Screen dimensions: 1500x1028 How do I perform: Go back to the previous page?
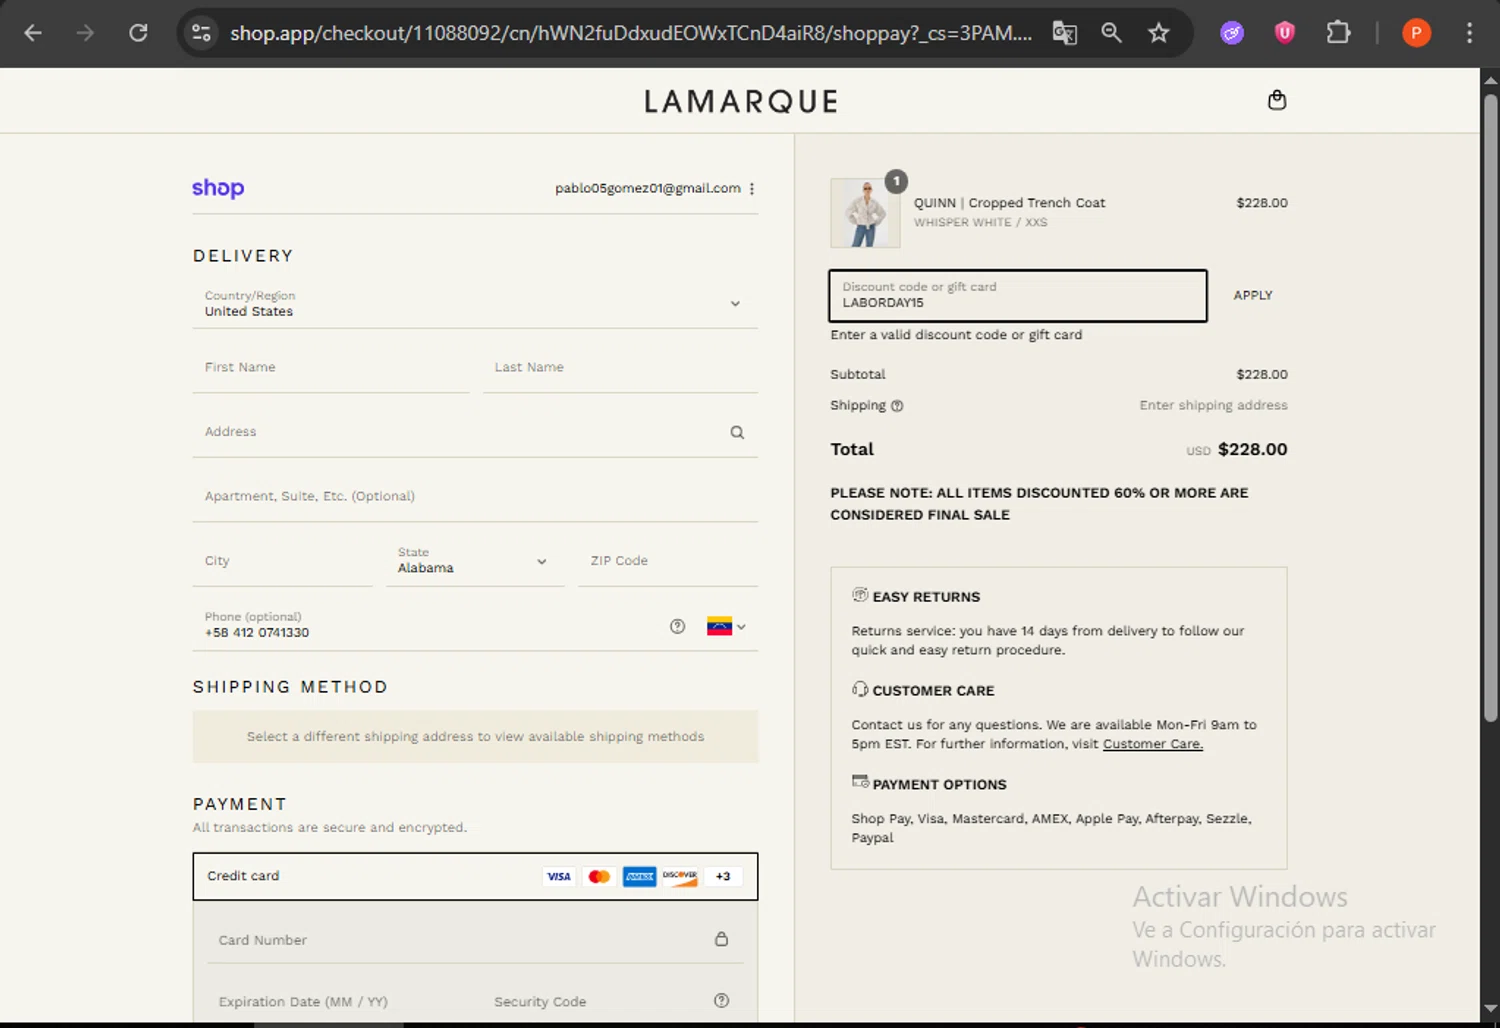(33, 33)
